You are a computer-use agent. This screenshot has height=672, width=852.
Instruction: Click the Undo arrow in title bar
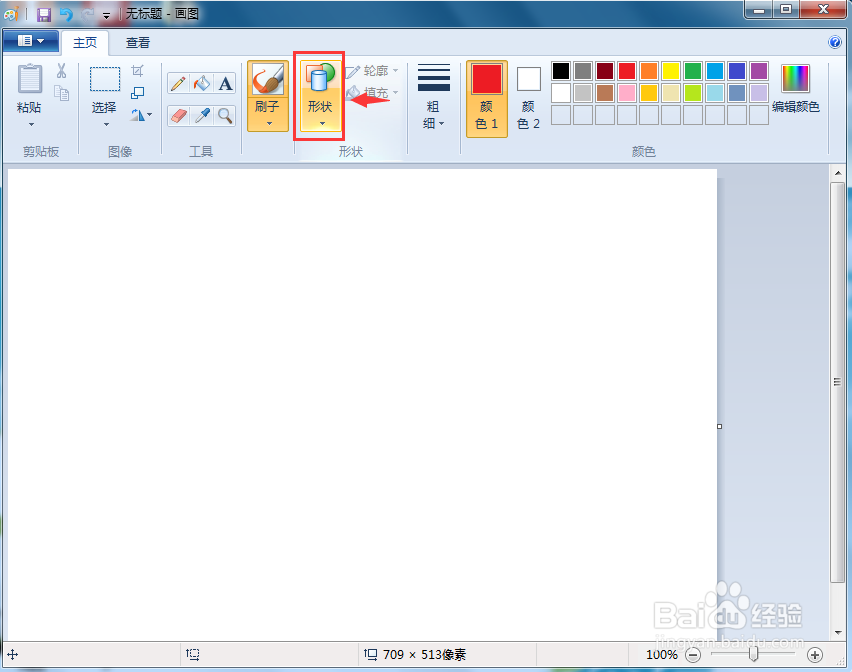pos(66,14)
